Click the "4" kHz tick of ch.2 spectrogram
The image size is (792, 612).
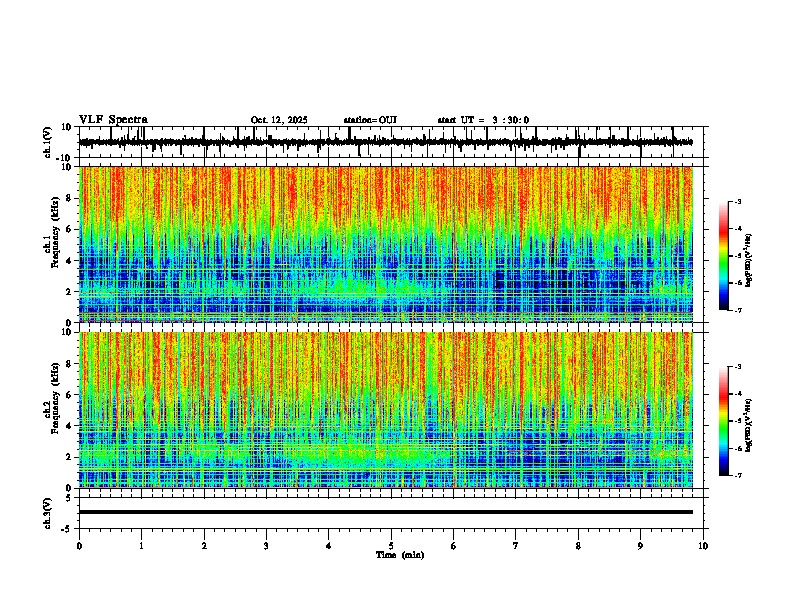tap(69, 426)
